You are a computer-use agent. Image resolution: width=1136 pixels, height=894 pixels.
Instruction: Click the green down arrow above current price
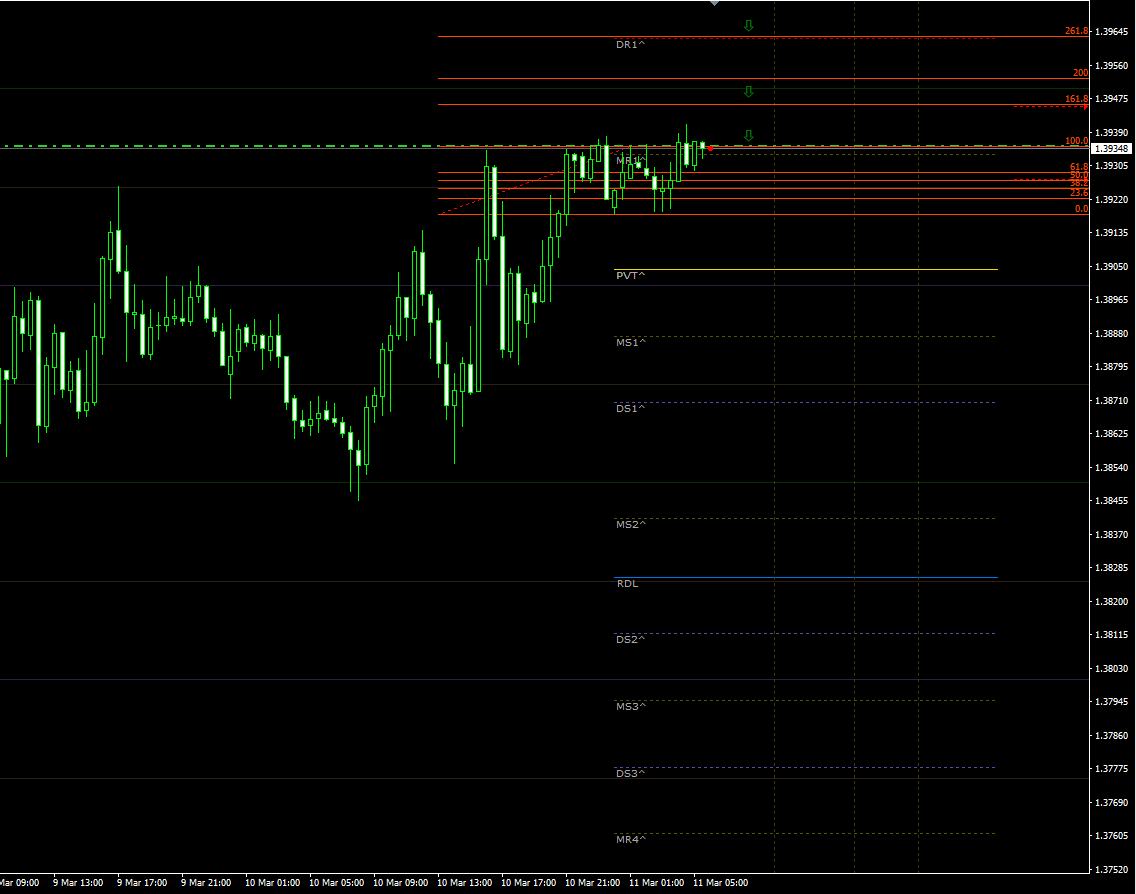pyautogui.click(x=748, y=134)
